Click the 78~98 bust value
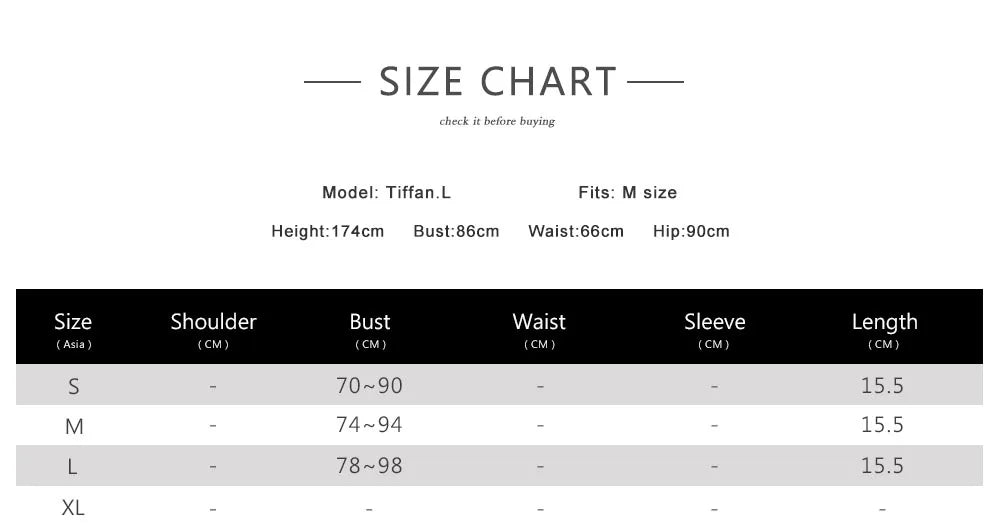 tap(369, 466)
